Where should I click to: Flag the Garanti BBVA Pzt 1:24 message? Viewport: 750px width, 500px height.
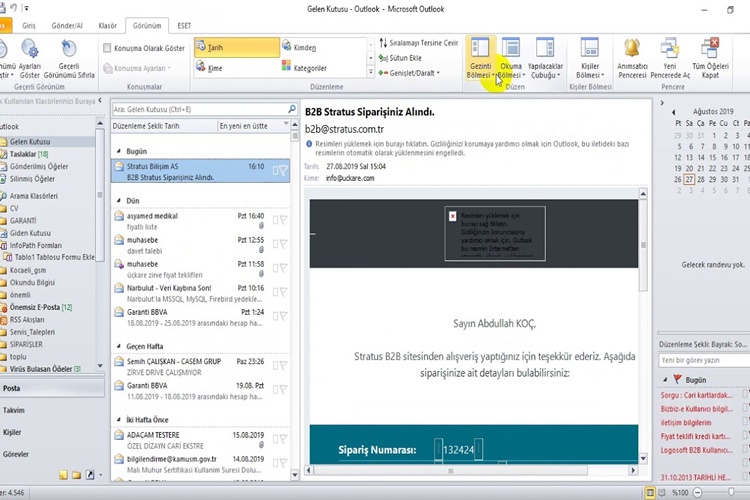[x=284, y=316]
